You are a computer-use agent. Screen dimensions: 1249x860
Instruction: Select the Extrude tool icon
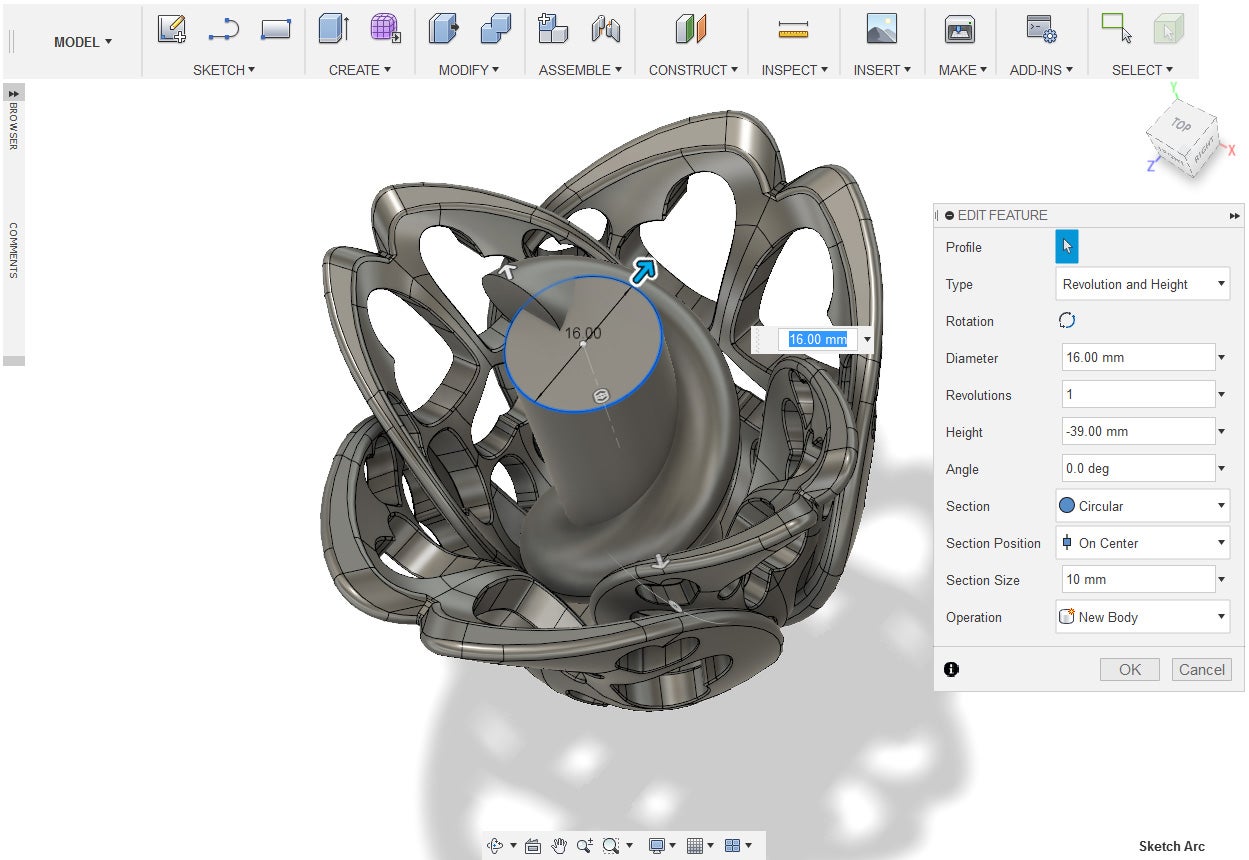coord(332,30)
